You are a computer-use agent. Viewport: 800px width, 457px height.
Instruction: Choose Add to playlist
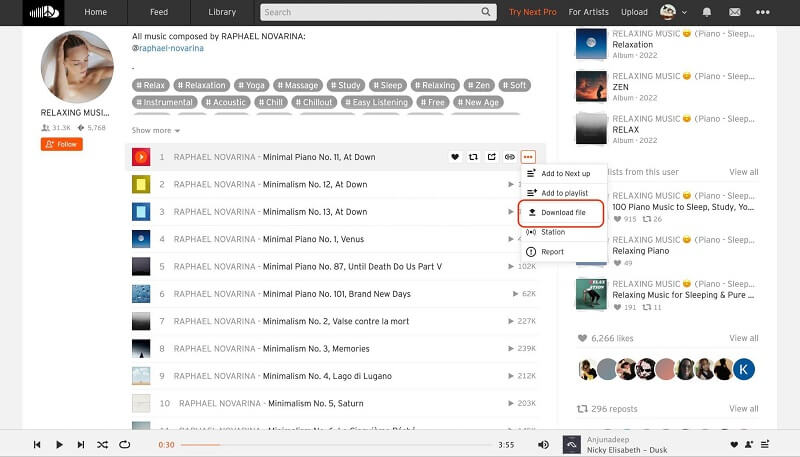pos(563,193)
